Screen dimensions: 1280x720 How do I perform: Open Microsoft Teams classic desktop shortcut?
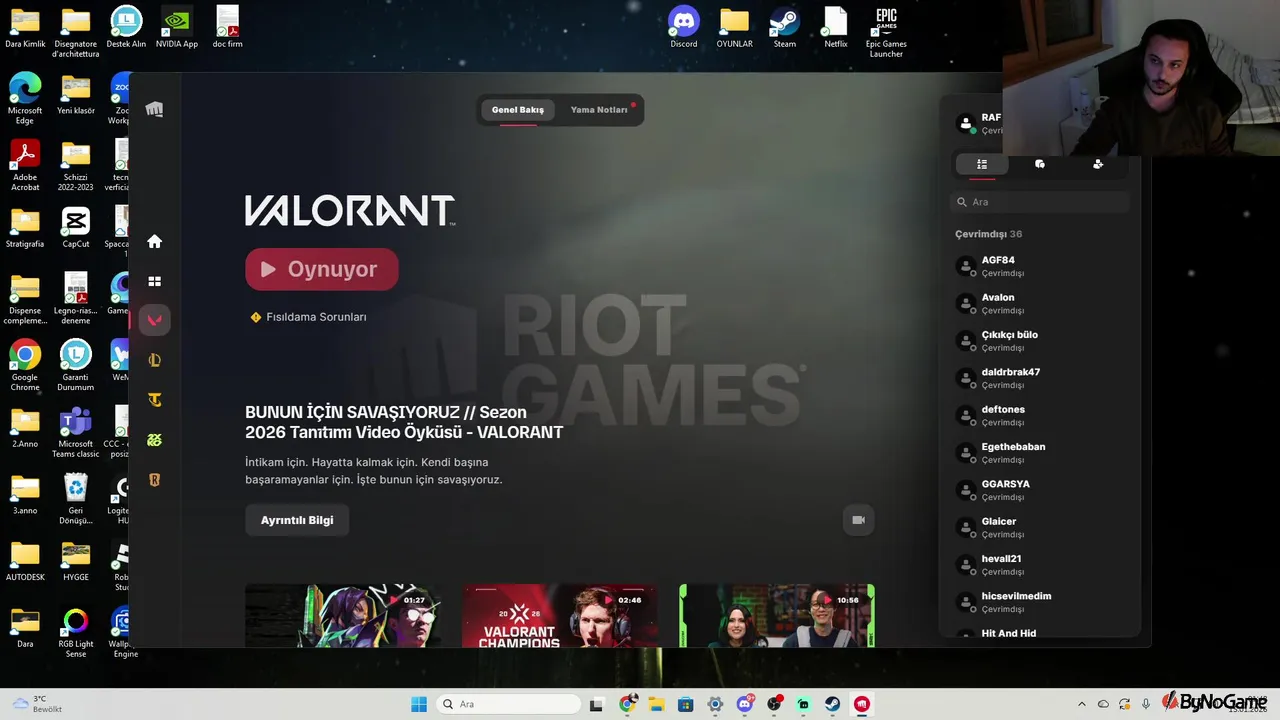76,432
